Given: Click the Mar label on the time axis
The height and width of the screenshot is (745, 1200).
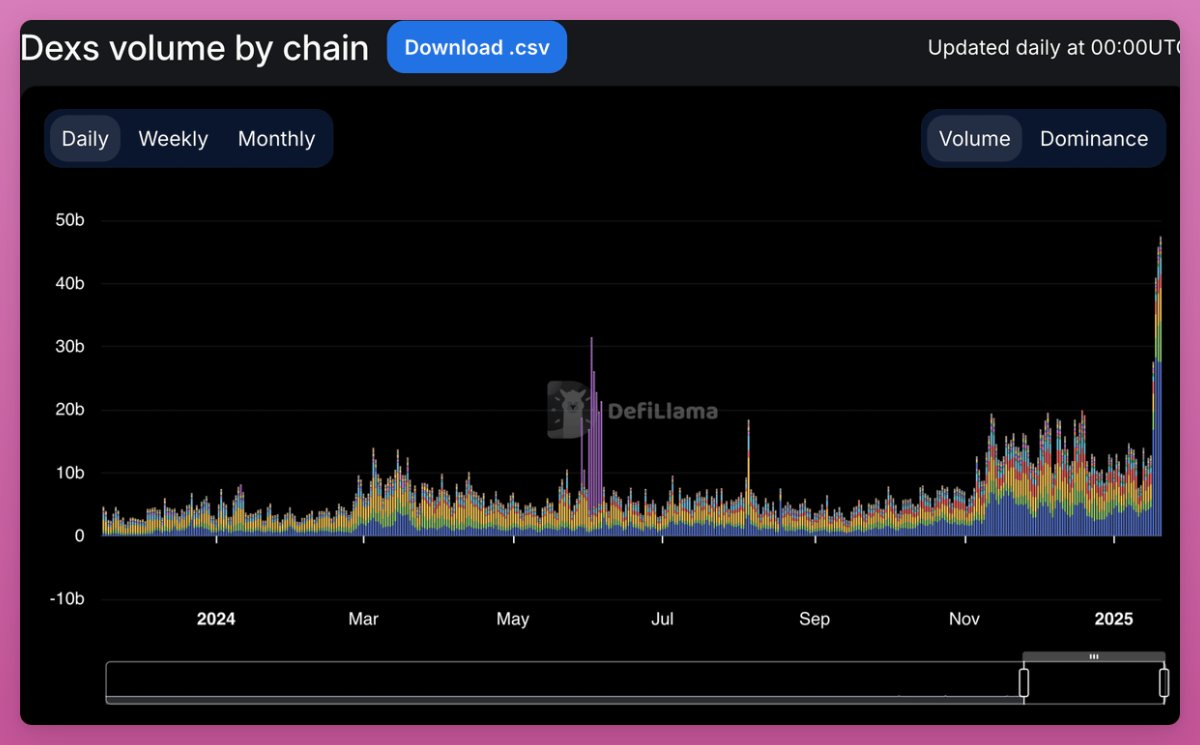Looking at the screenshot, I should [363, 619].
